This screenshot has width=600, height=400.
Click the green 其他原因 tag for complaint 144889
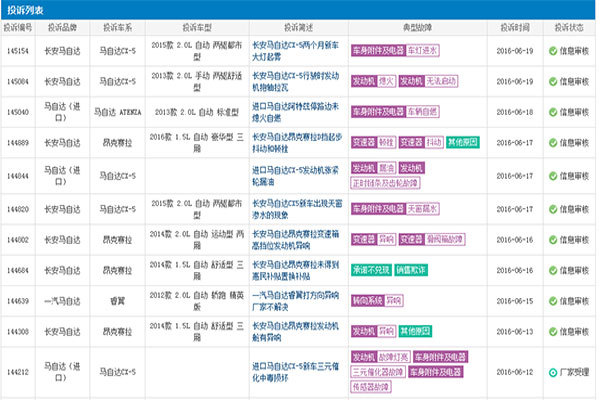[x=463, y=142]
